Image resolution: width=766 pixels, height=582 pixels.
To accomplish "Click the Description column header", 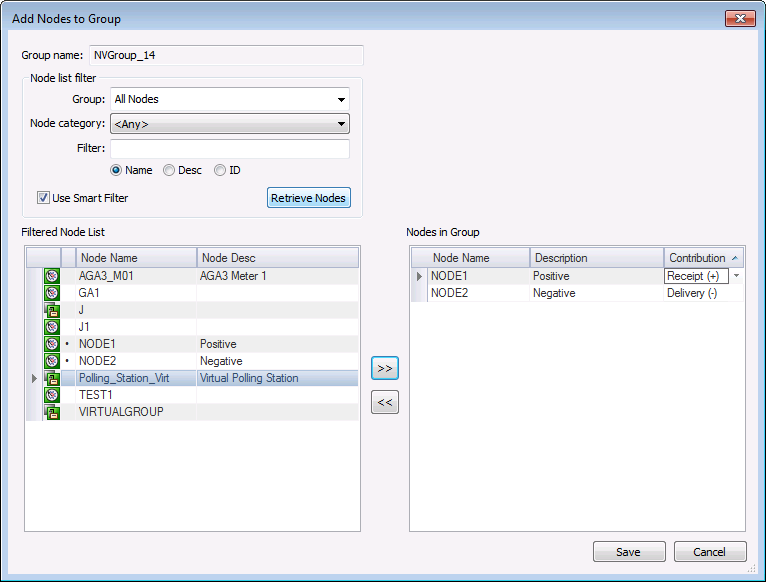I will tap(596, 258).
